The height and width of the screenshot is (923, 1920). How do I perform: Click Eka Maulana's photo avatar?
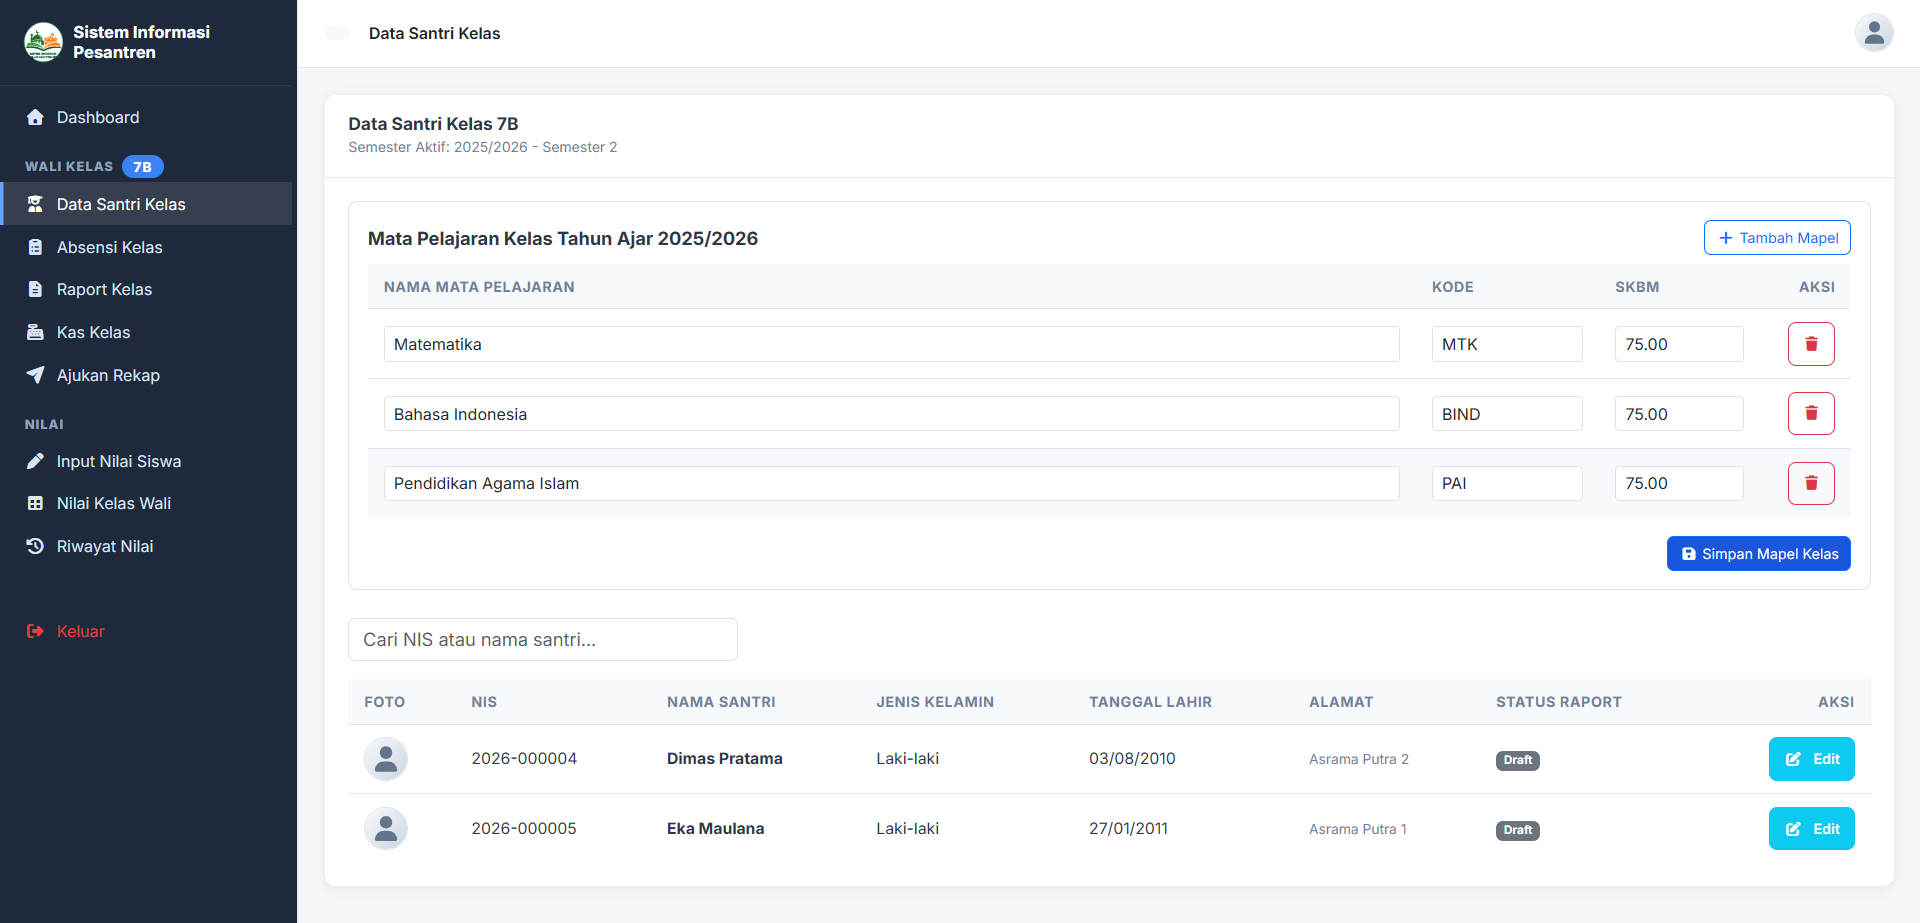coord(386,829)
